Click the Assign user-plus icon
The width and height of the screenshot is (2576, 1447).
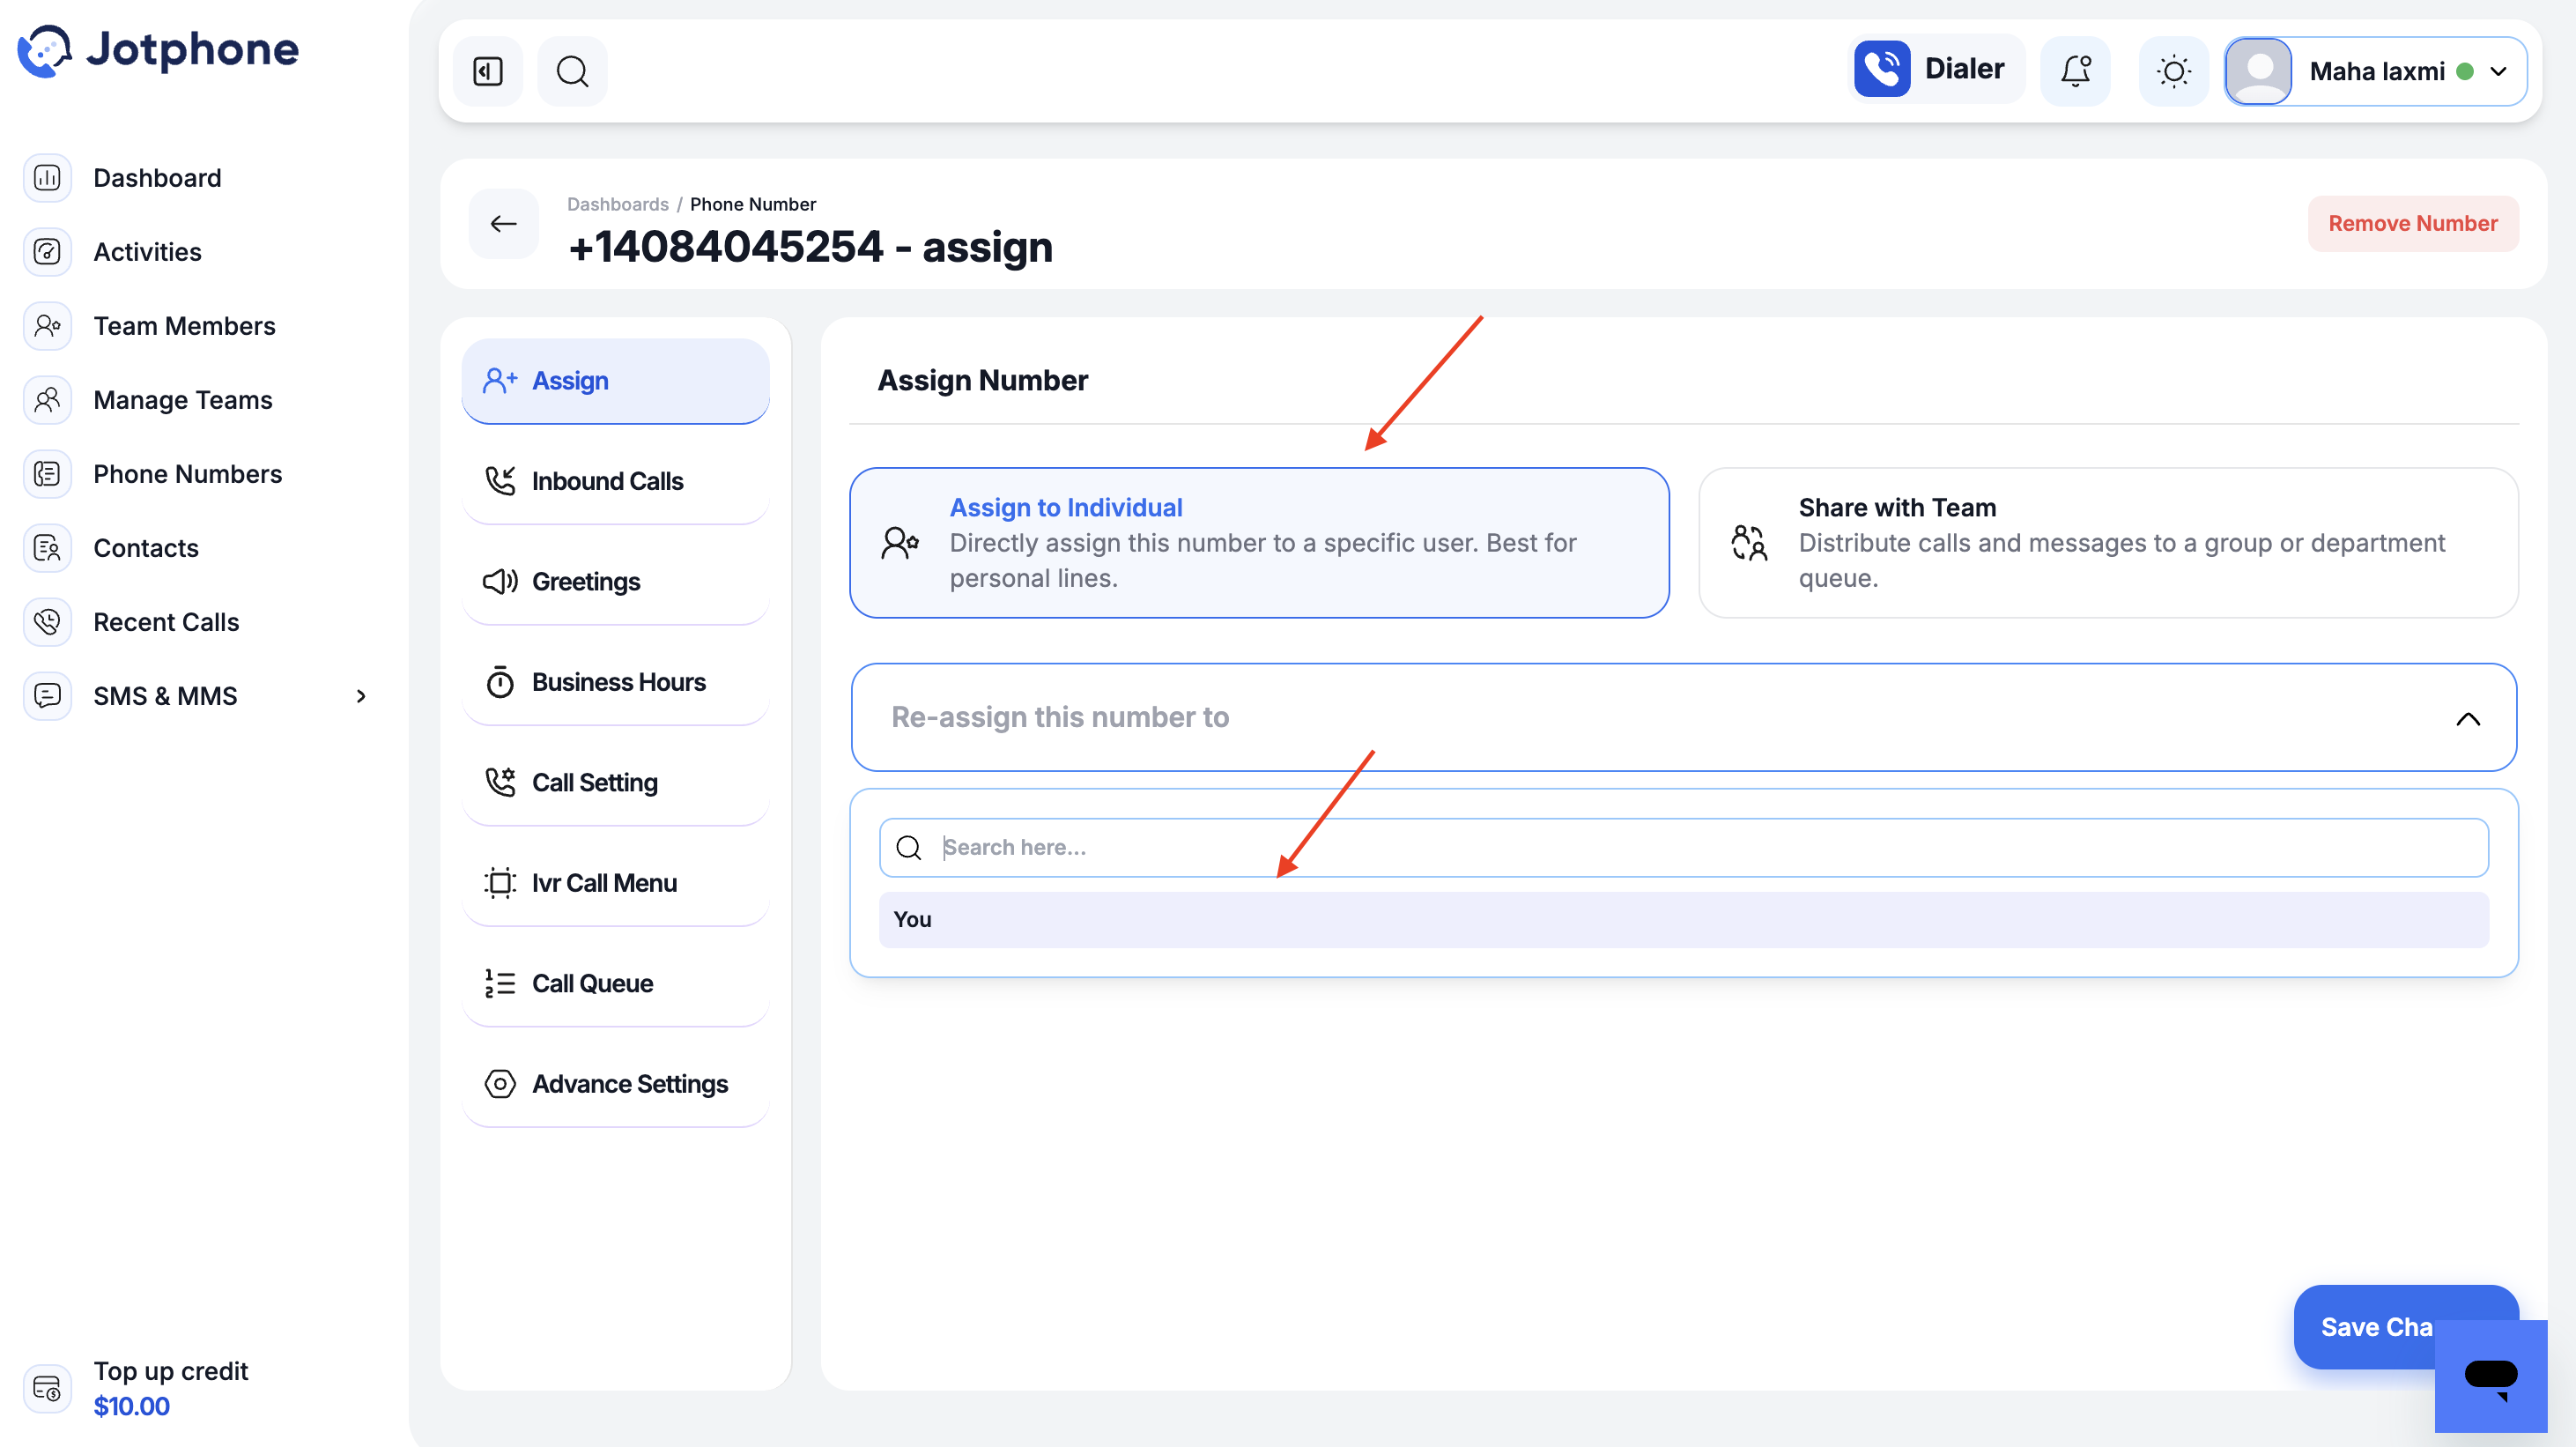coord(500,381)
